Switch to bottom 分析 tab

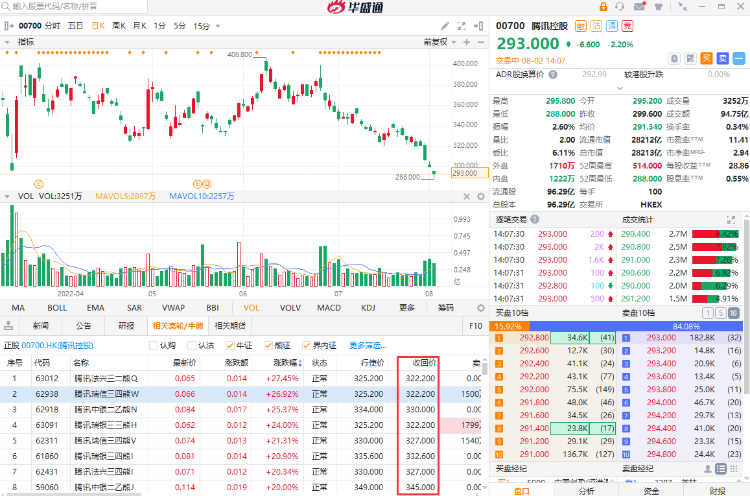click(x=586, y=491)
